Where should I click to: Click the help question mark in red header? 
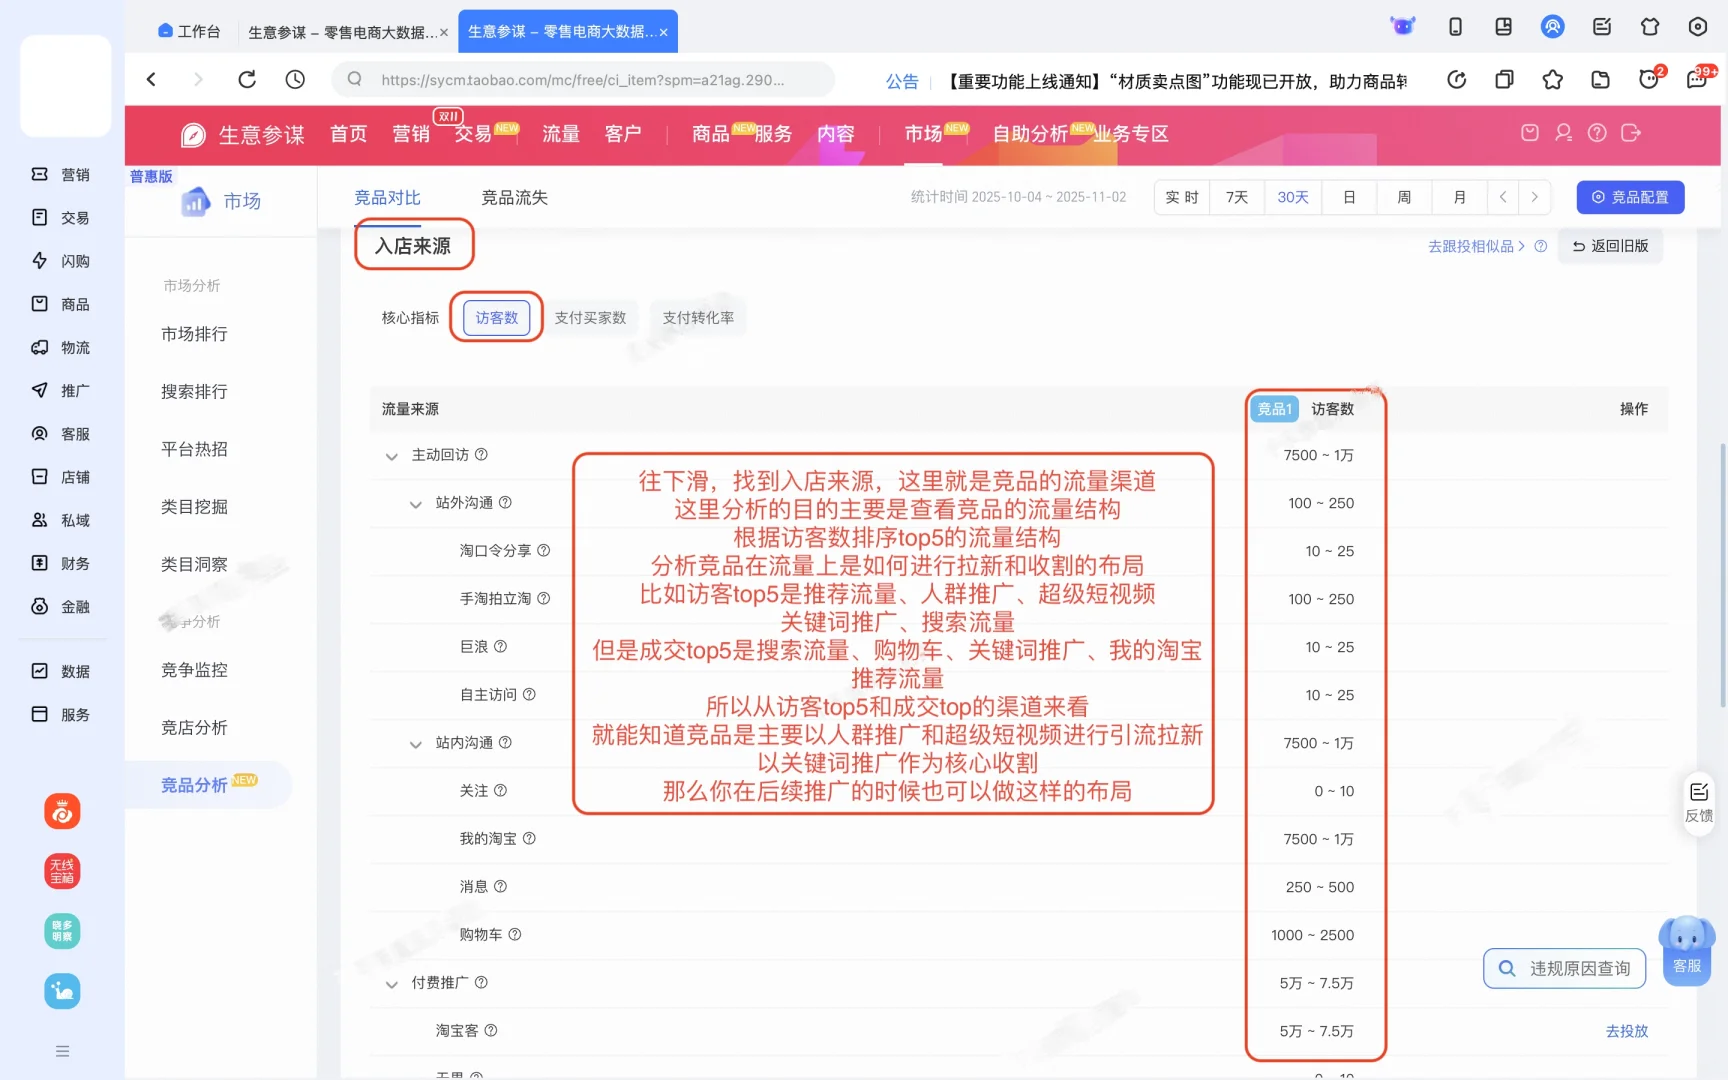pyautogui.click(x=1597, y=133)
